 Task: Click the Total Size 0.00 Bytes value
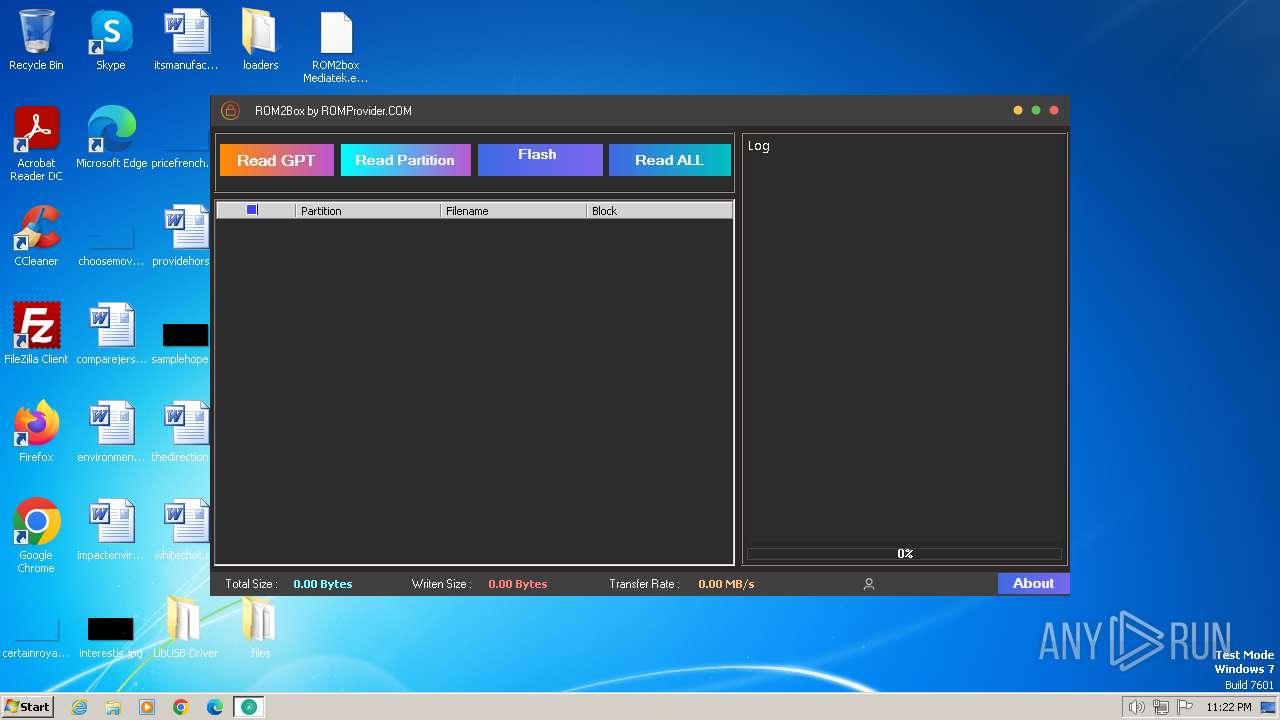(x=323, y=584)
